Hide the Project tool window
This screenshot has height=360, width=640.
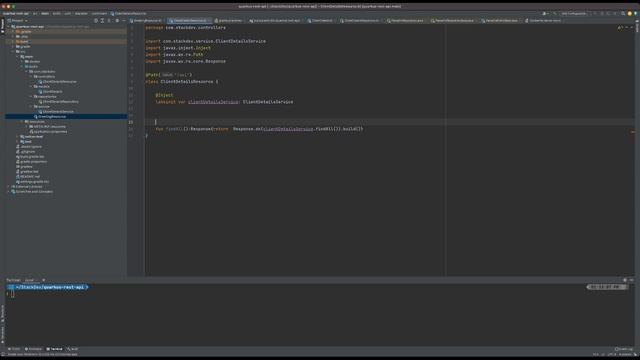(x=124, y=20)
